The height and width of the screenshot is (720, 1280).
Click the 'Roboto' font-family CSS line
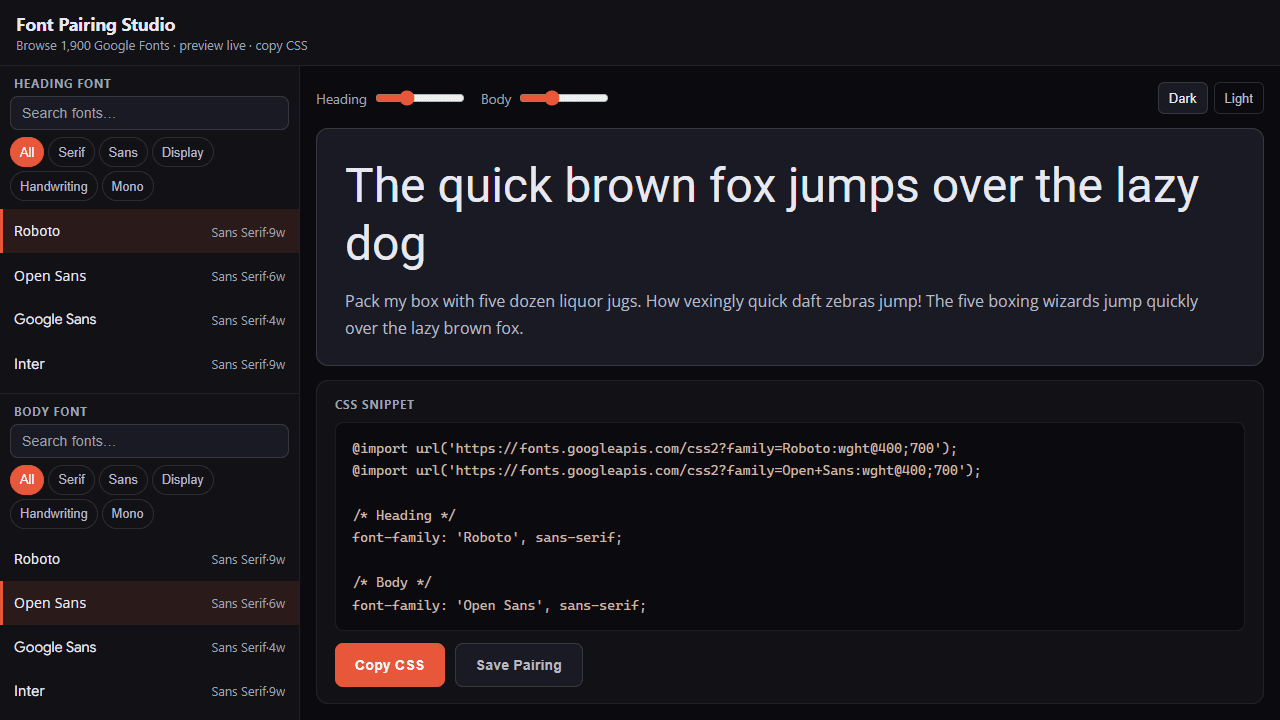tap(487, 538)
